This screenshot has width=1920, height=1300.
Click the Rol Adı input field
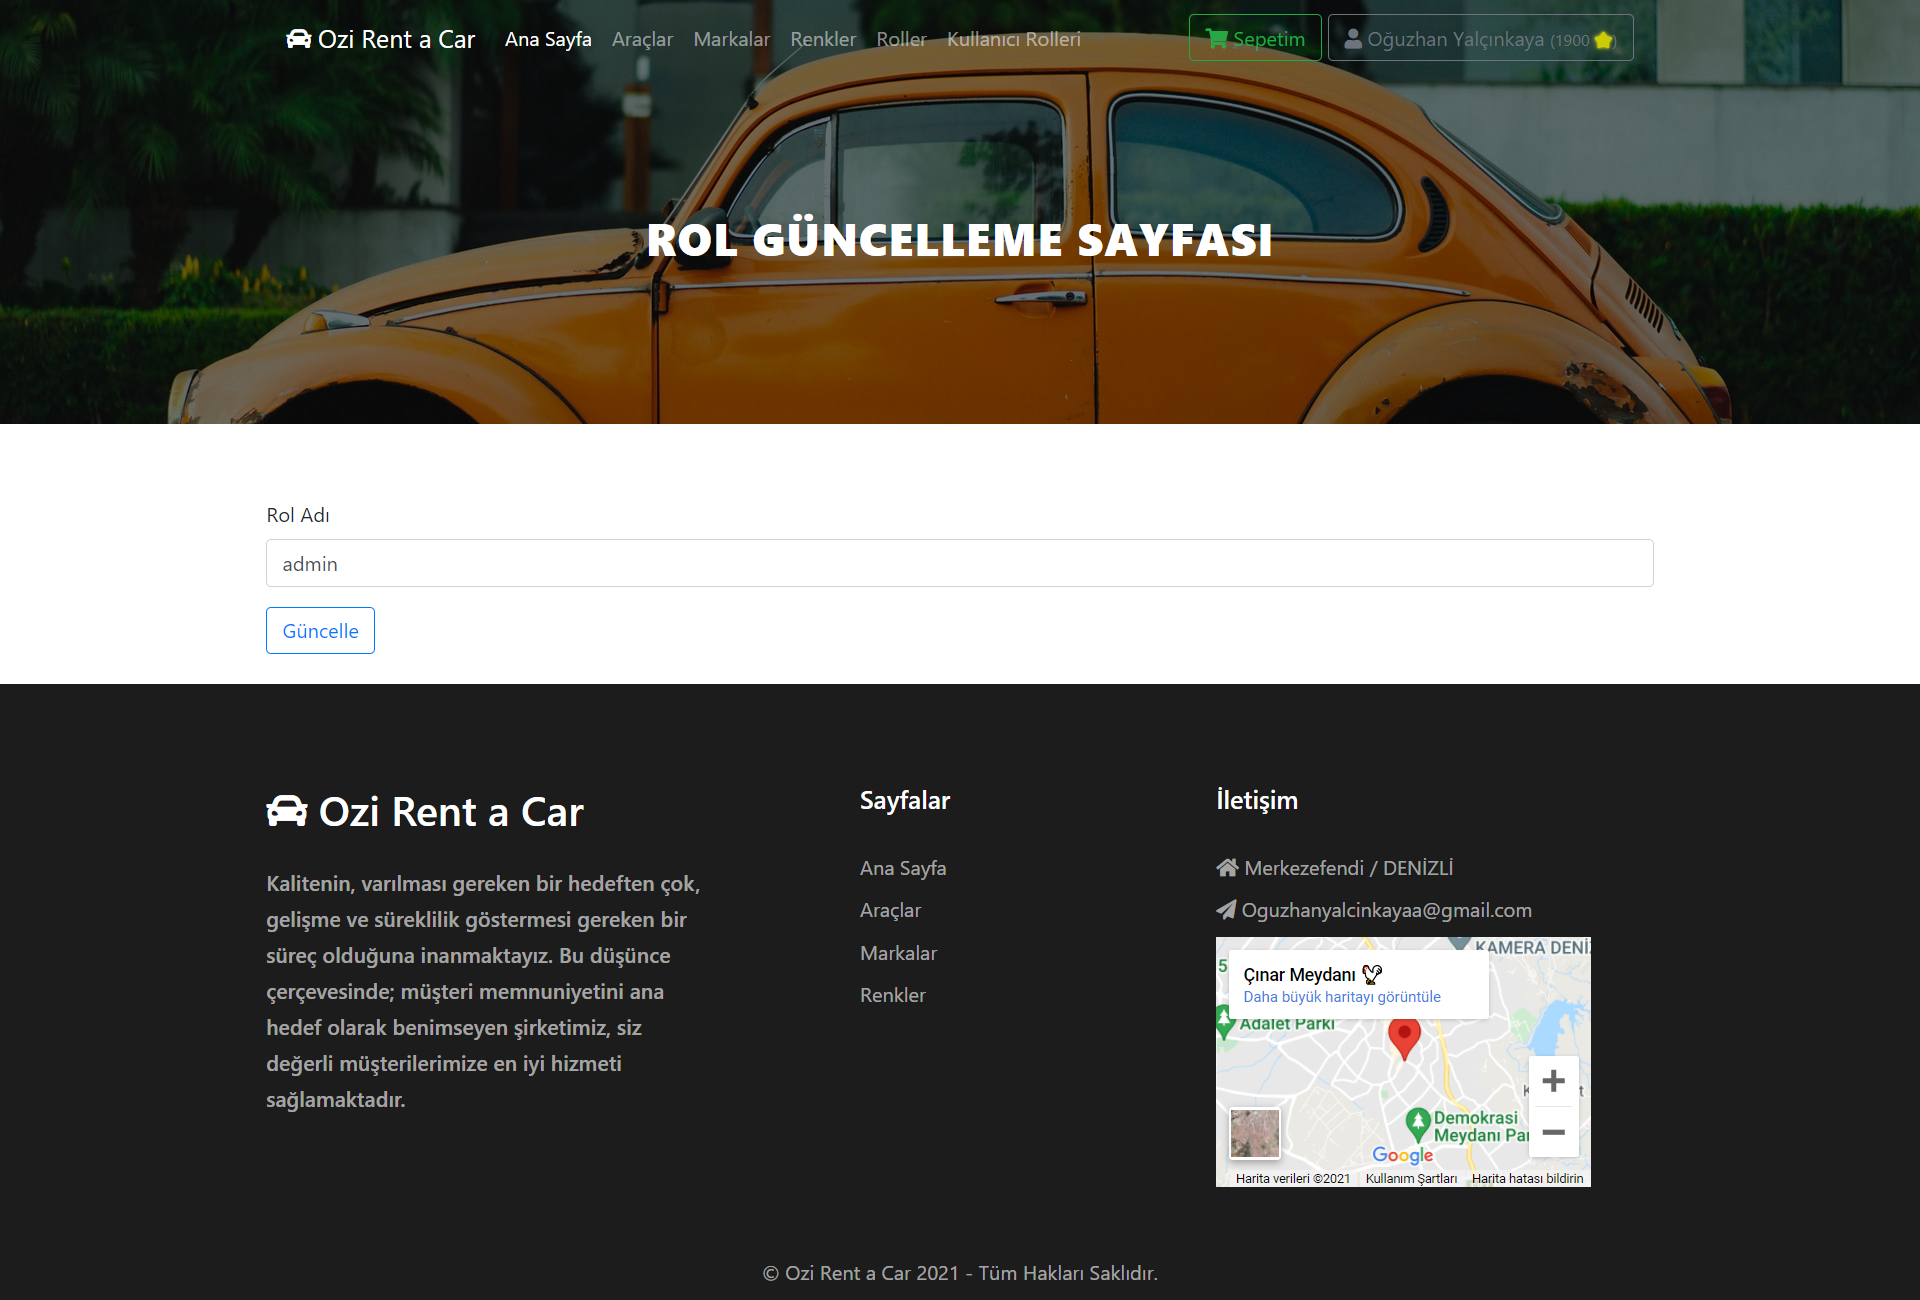(959, 563)
